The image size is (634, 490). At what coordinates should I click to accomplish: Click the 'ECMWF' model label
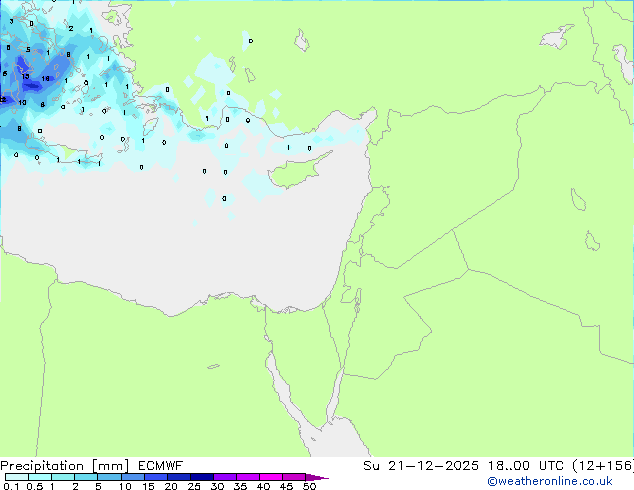point(161,466)
